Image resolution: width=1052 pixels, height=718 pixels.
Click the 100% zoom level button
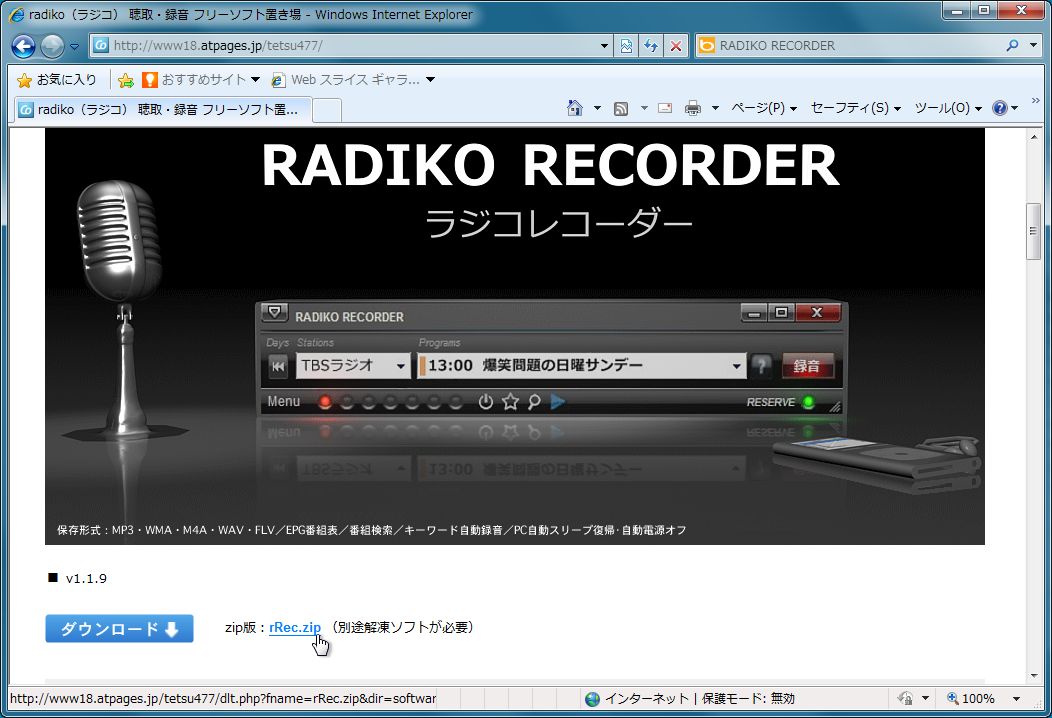(x=970, y=699)
